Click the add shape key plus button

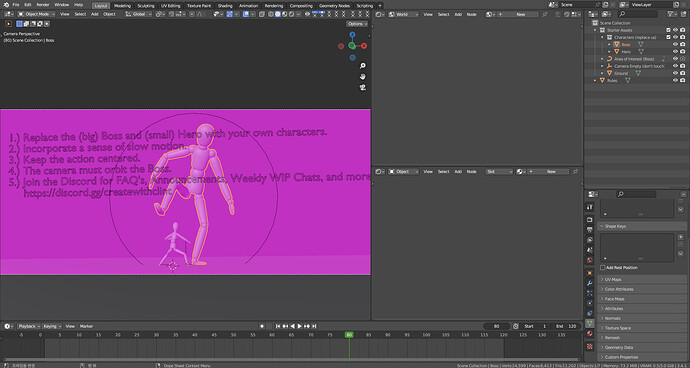(681, 237)
